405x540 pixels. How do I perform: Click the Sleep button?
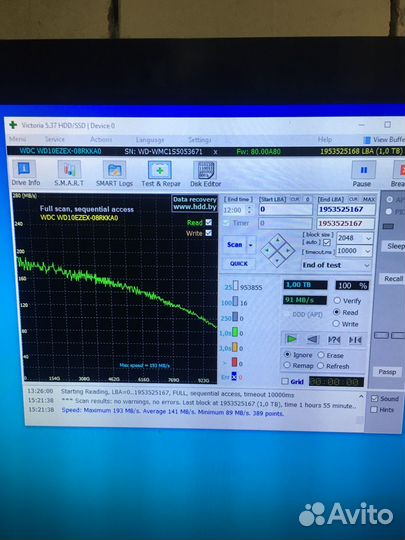(395, 246)
